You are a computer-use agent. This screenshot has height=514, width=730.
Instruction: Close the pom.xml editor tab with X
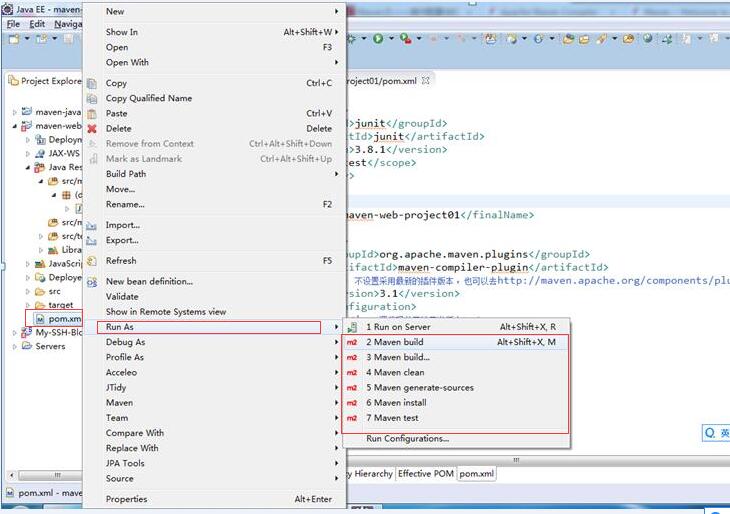pos(425,81)
